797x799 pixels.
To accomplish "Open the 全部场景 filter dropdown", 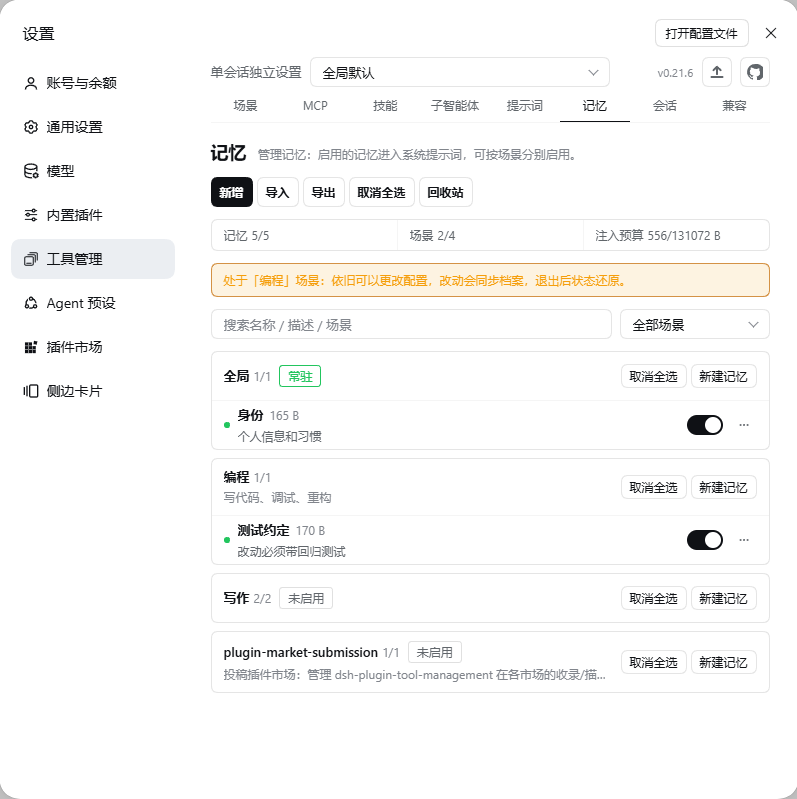I will (x=695, y=325).
